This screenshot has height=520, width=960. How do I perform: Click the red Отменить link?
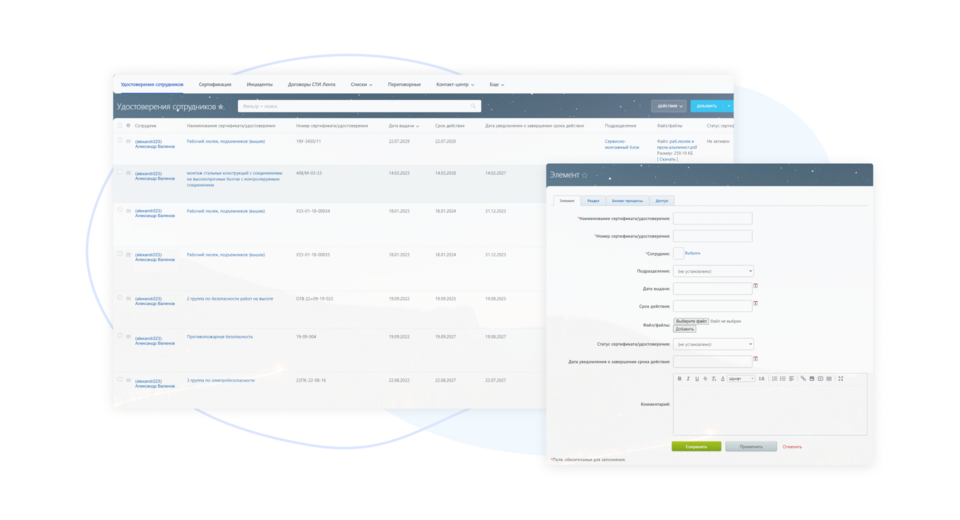pos(792,447)
